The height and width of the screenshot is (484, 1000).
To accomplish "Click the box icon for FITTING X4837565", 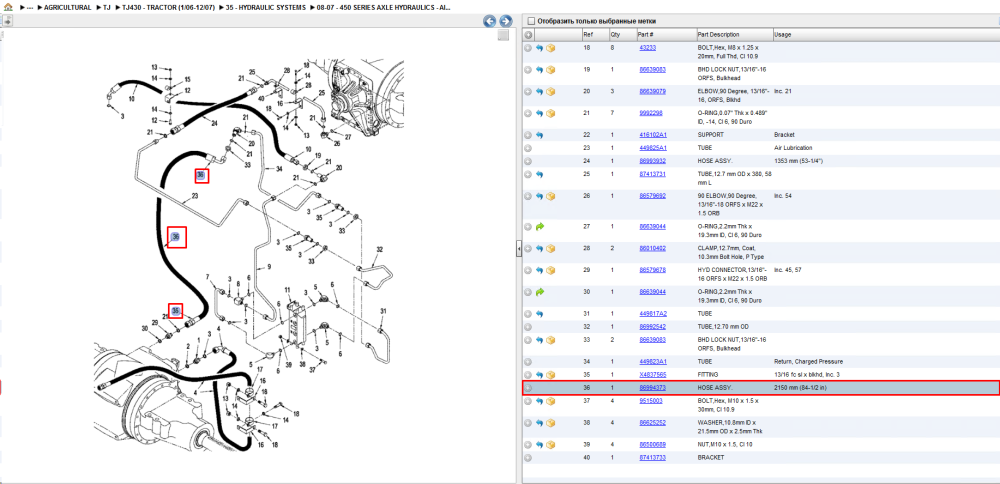I will click(550, 374).
